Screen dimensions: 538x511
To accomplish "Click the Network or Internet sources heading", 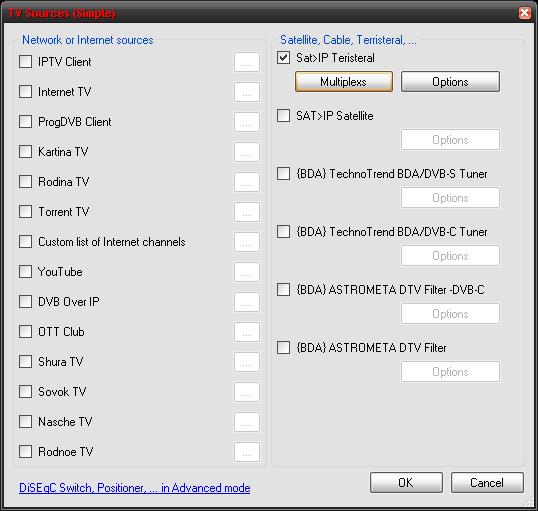I will coord(87,40).
